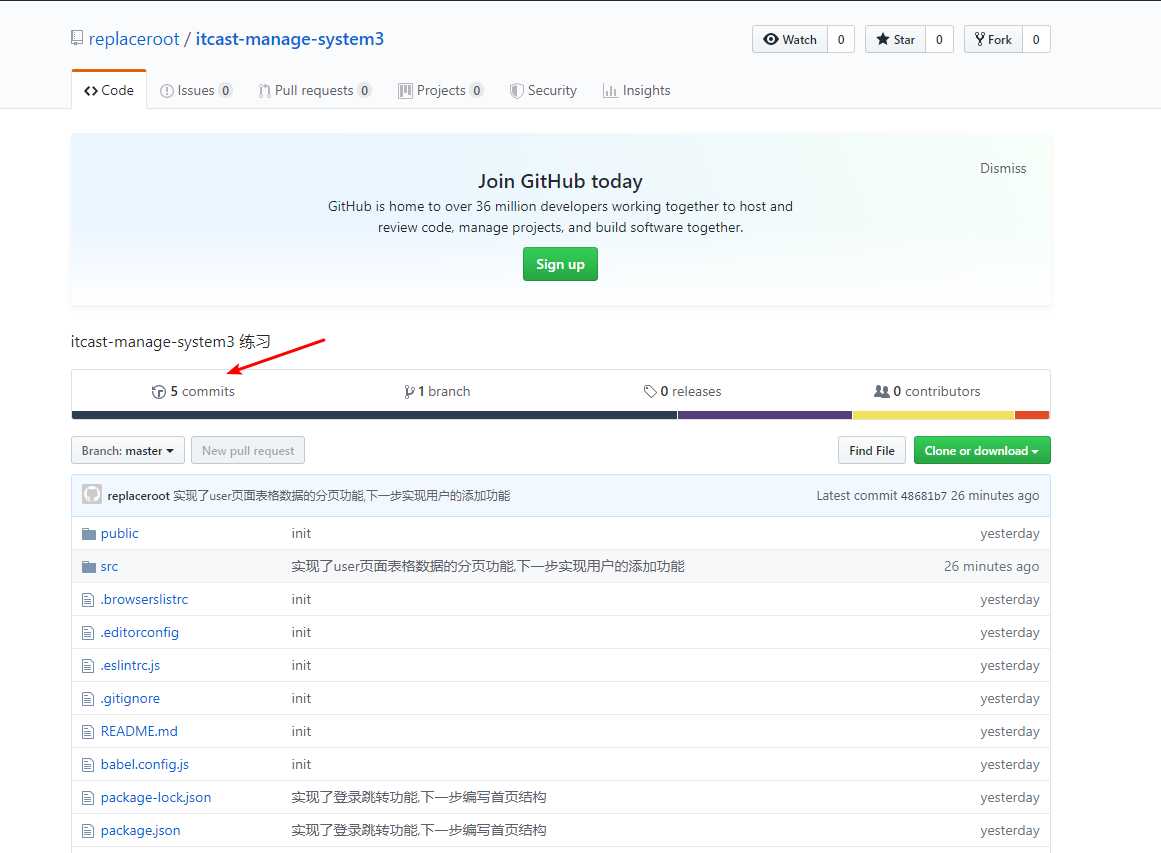Click the file icon beside .gitignore
Viewport: 1161px width, 853px height.
pyautogui.click(x=88, y=699)
